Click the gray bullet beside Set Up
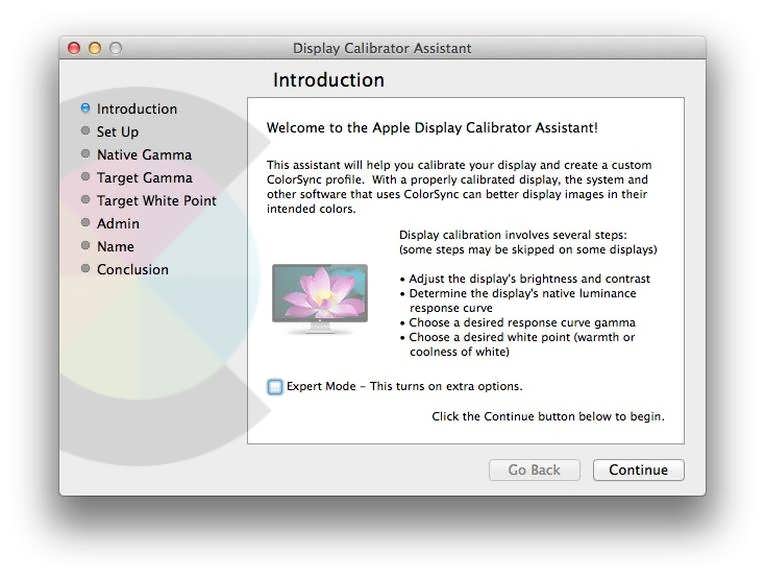The height and width of the screenshot is (578, 765). [85, 131]
